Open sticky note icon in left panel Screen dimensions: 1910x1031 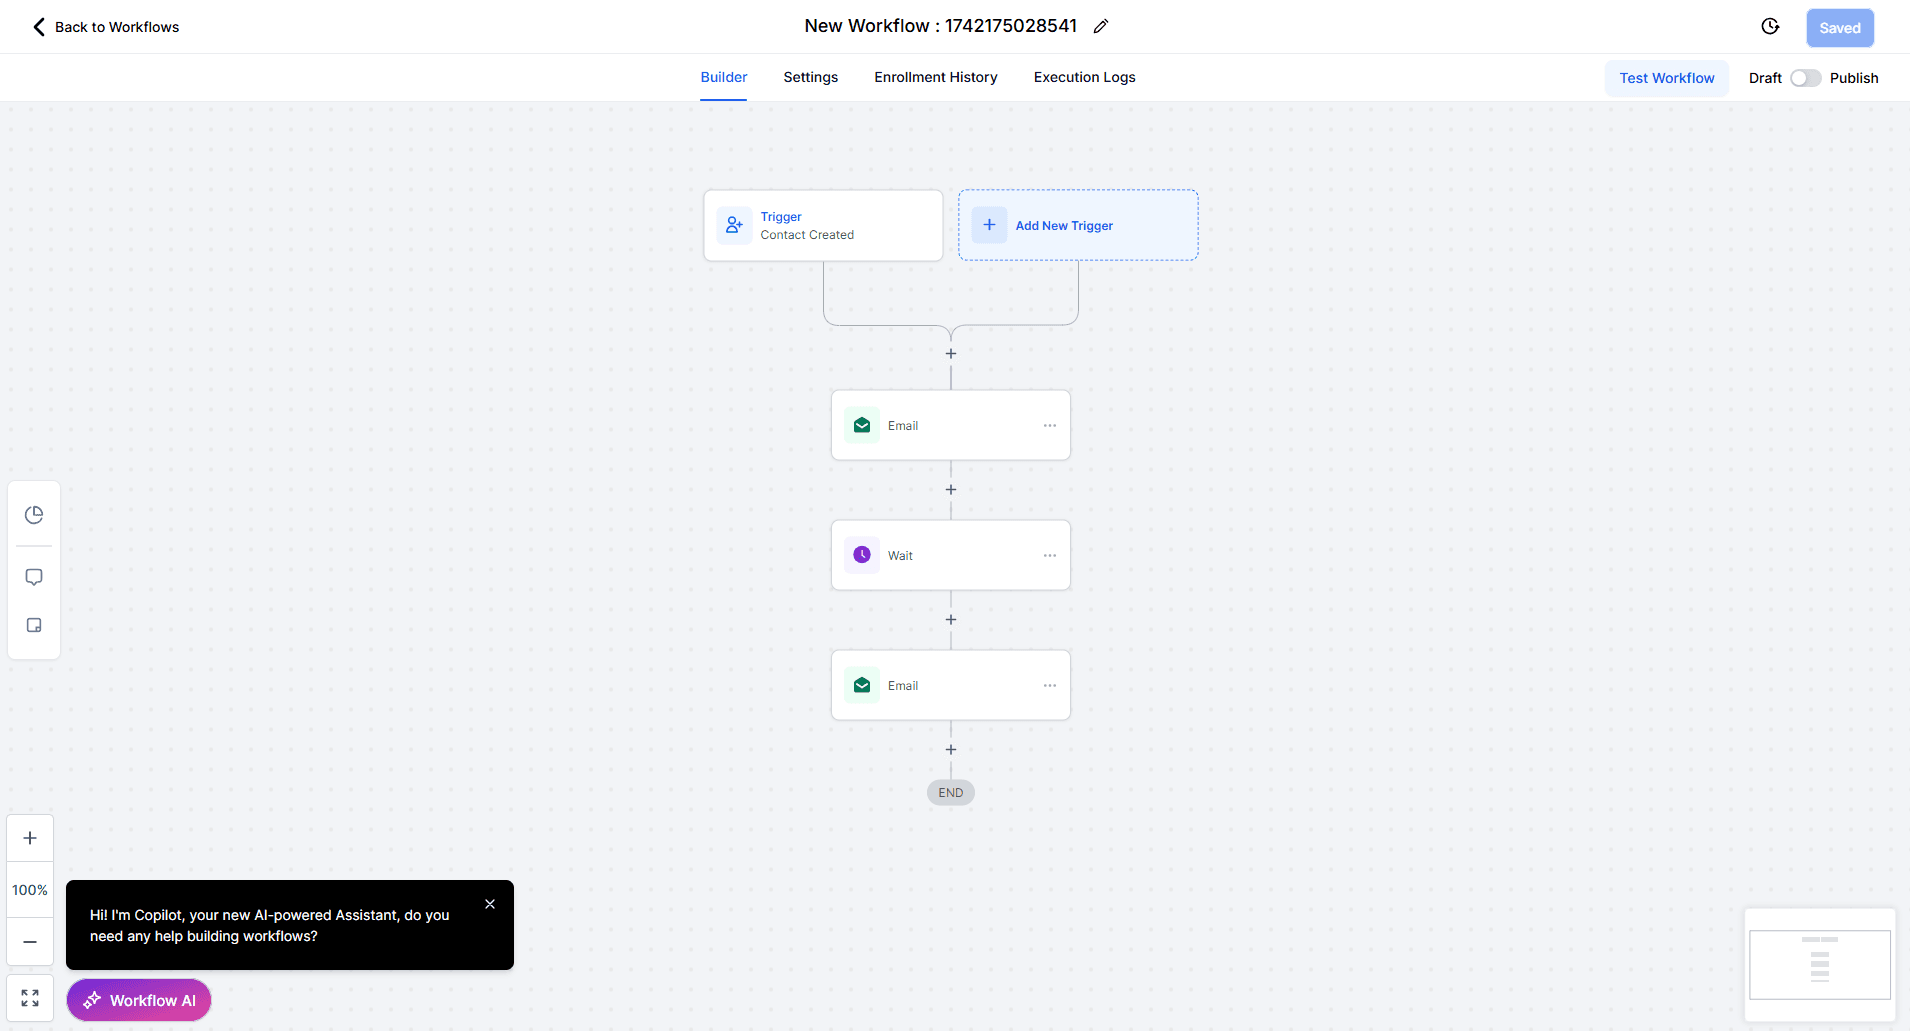pyautogui.click(x=34, y=625)
